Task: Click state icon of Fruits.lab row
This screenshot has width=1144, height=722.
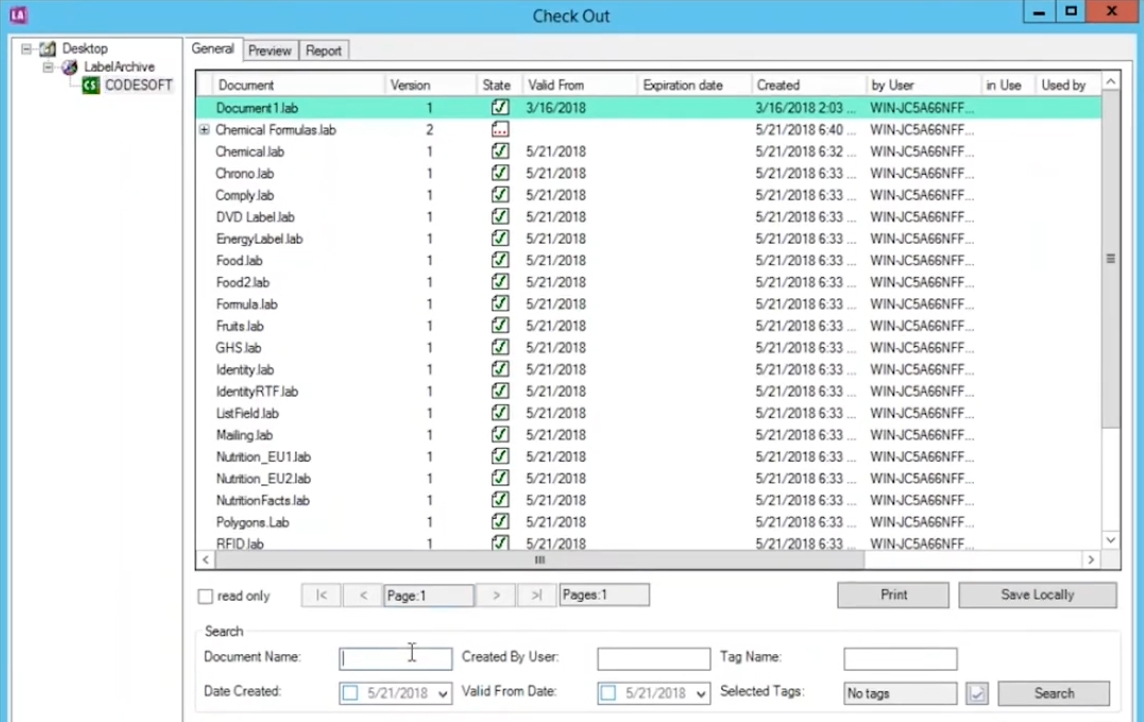Action: pyautogui.click(x=500, y=325)
